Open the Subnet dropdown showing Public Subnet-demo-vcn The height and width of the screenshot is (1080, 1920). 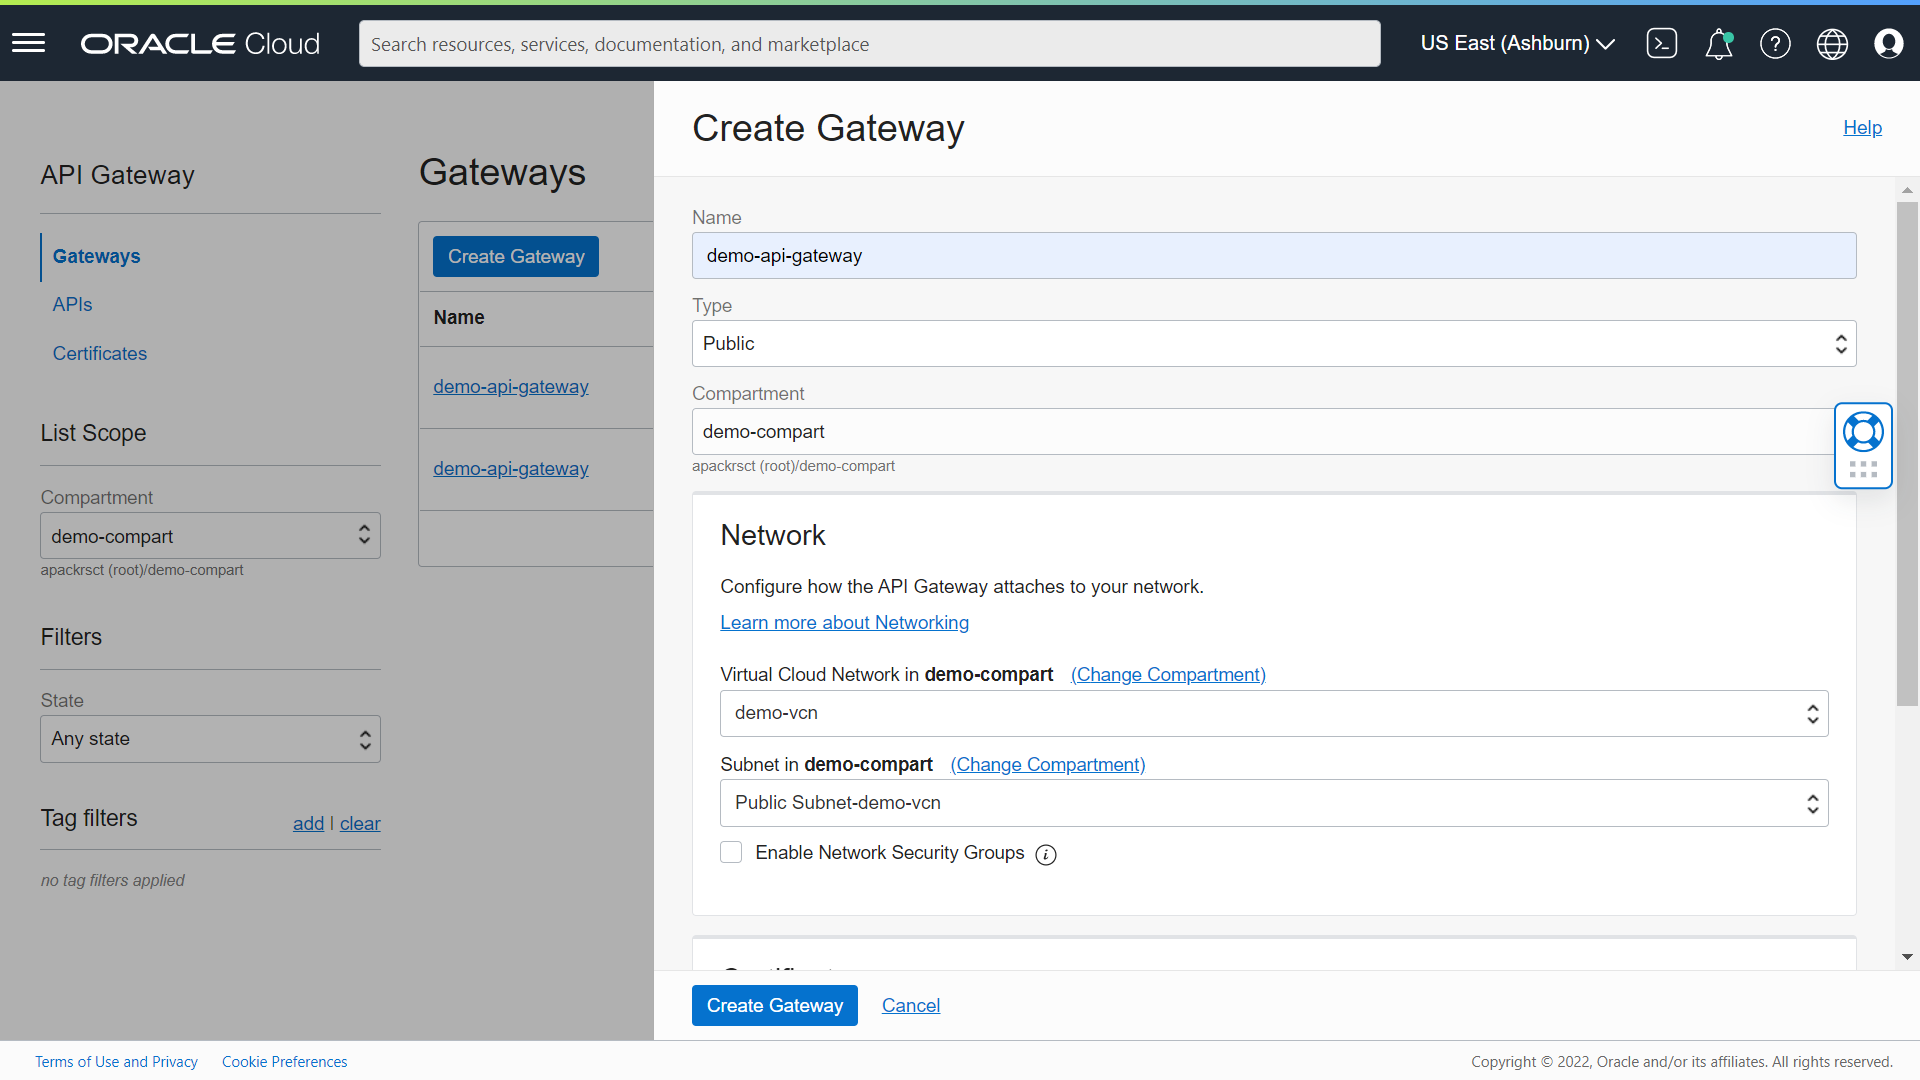(1273, 803)
